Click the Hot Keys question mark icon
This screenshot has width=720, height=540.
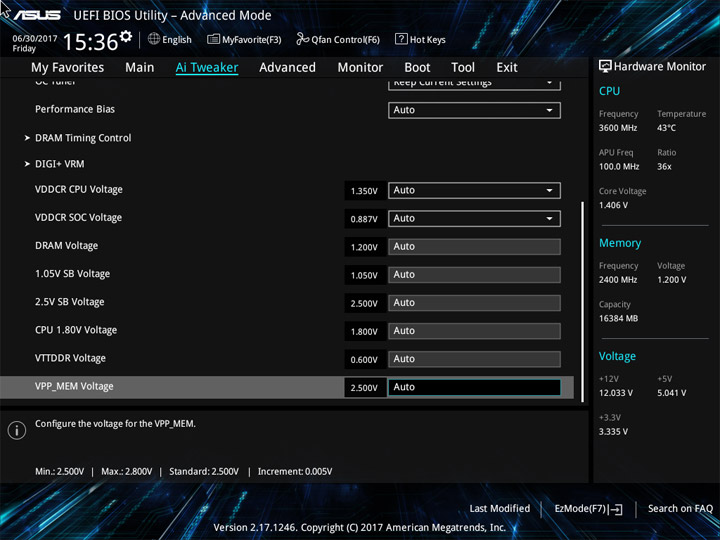401,39
